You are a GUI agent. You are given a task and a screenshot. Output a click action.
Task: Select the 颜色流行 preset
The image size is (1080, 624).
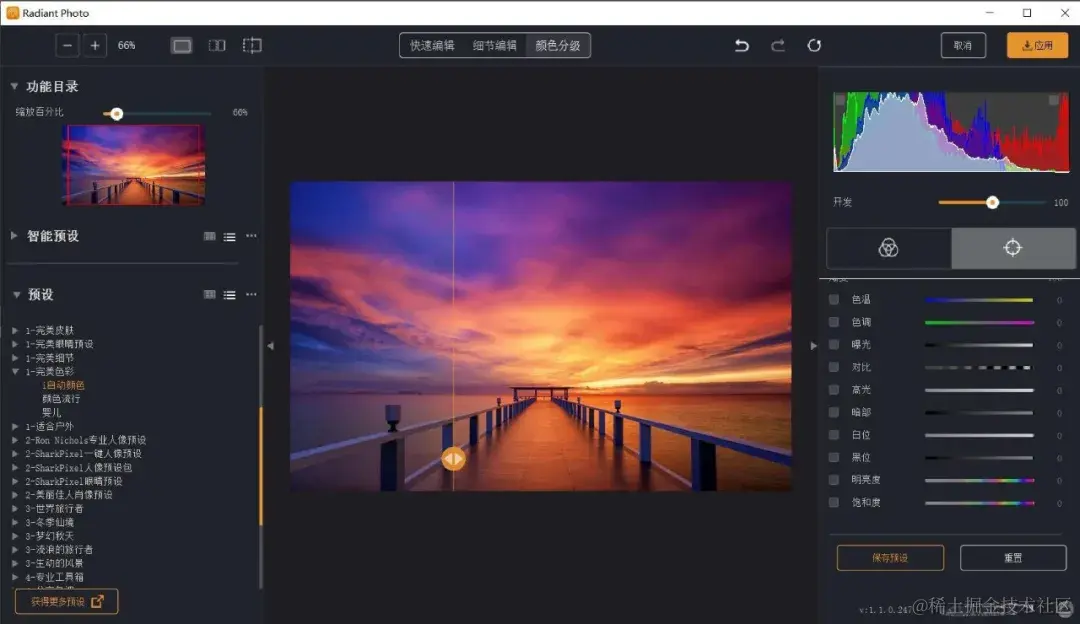61,399
